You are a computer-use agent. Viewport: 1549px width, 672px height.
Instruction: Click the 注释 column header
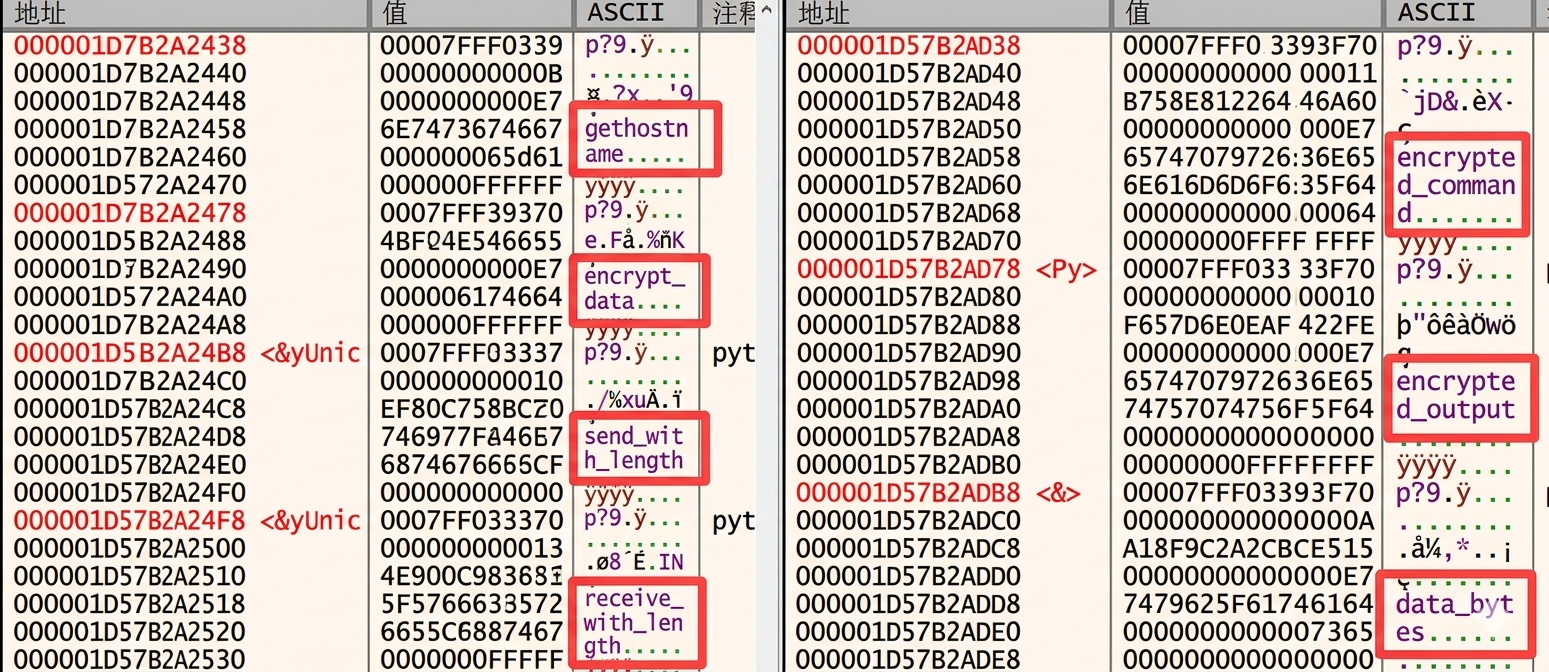tap(731, 13)
